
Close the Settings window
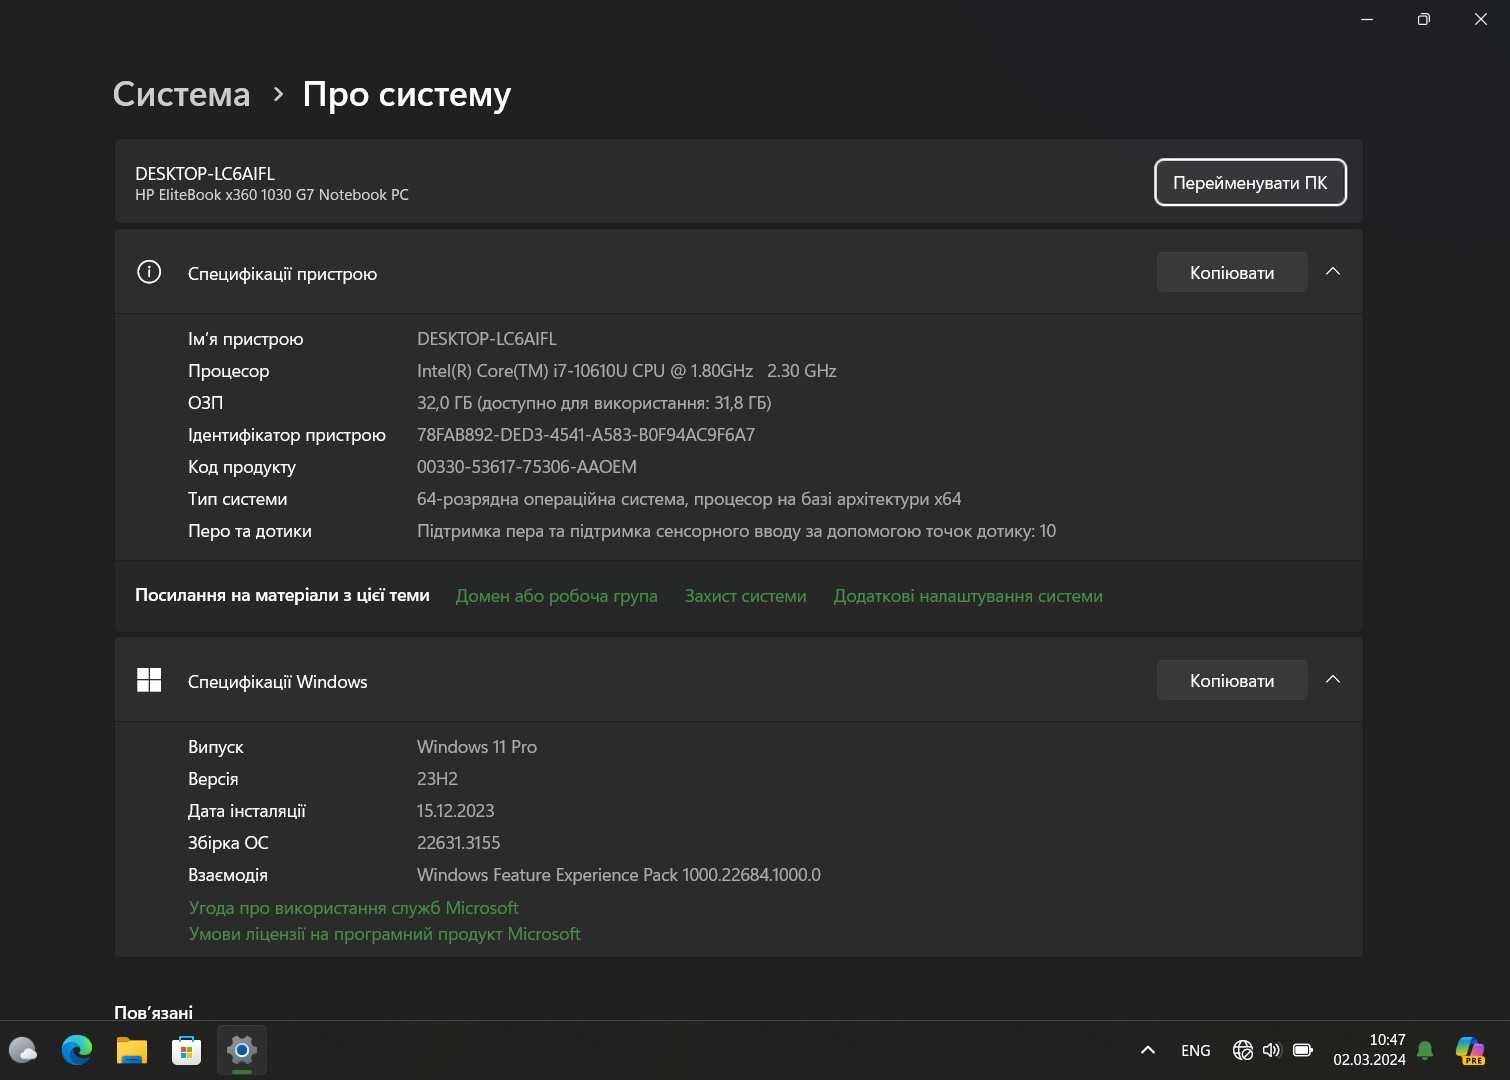point(1481,19)
